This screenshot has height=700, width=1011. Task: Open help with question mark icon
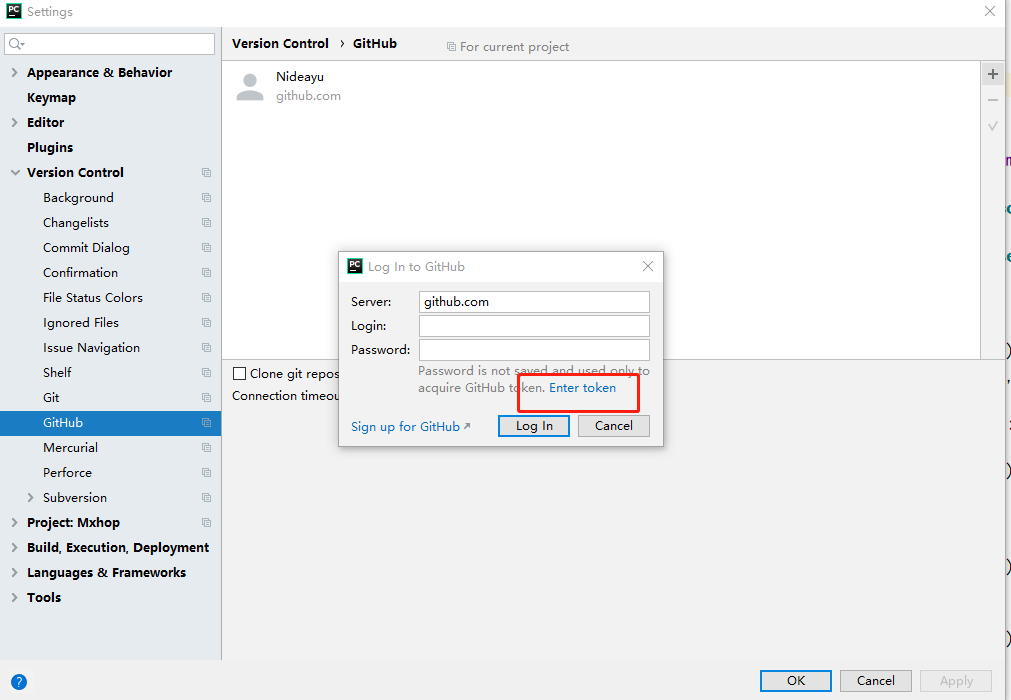[19, 681]
